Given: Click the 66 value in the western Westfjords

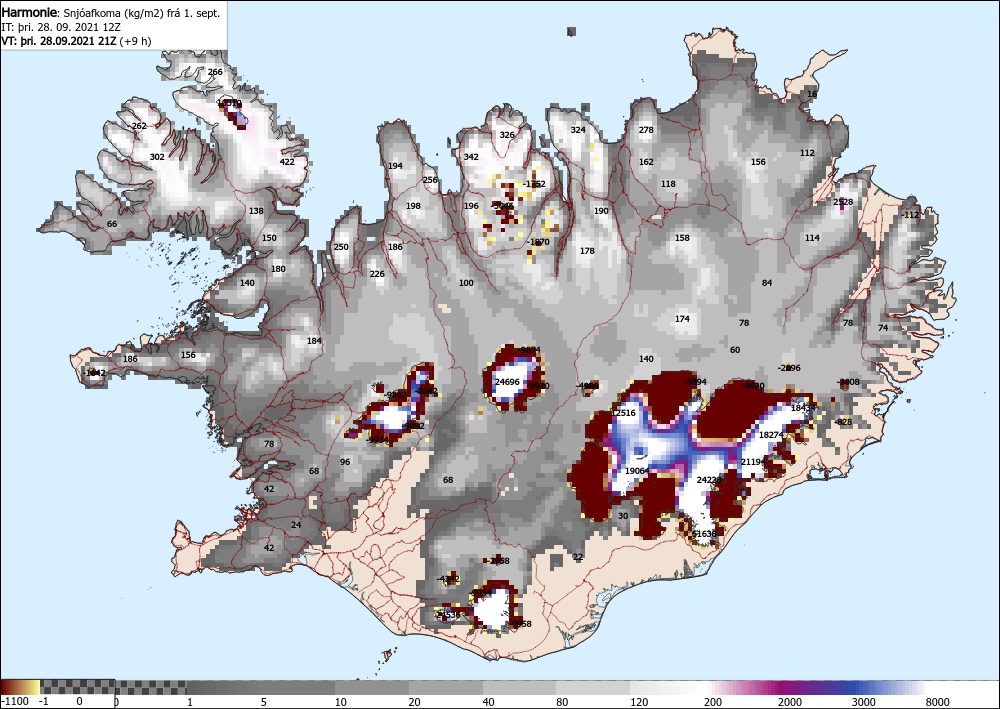Looking at the screenshot, I should pos(112,224).
